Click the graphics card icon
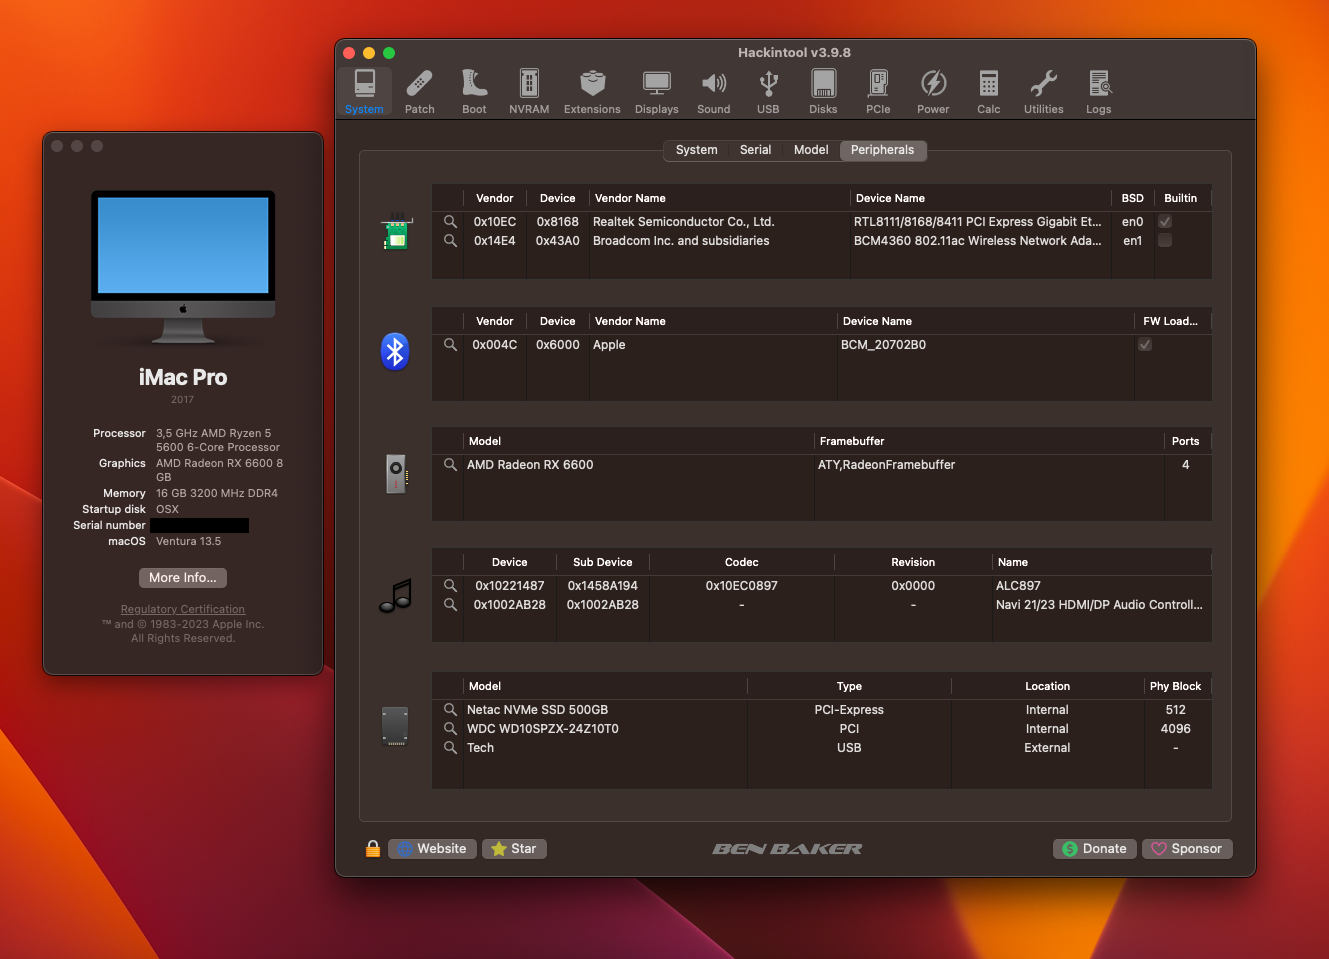The height and width of the screenshot is (959, 1329). point(396,473)
